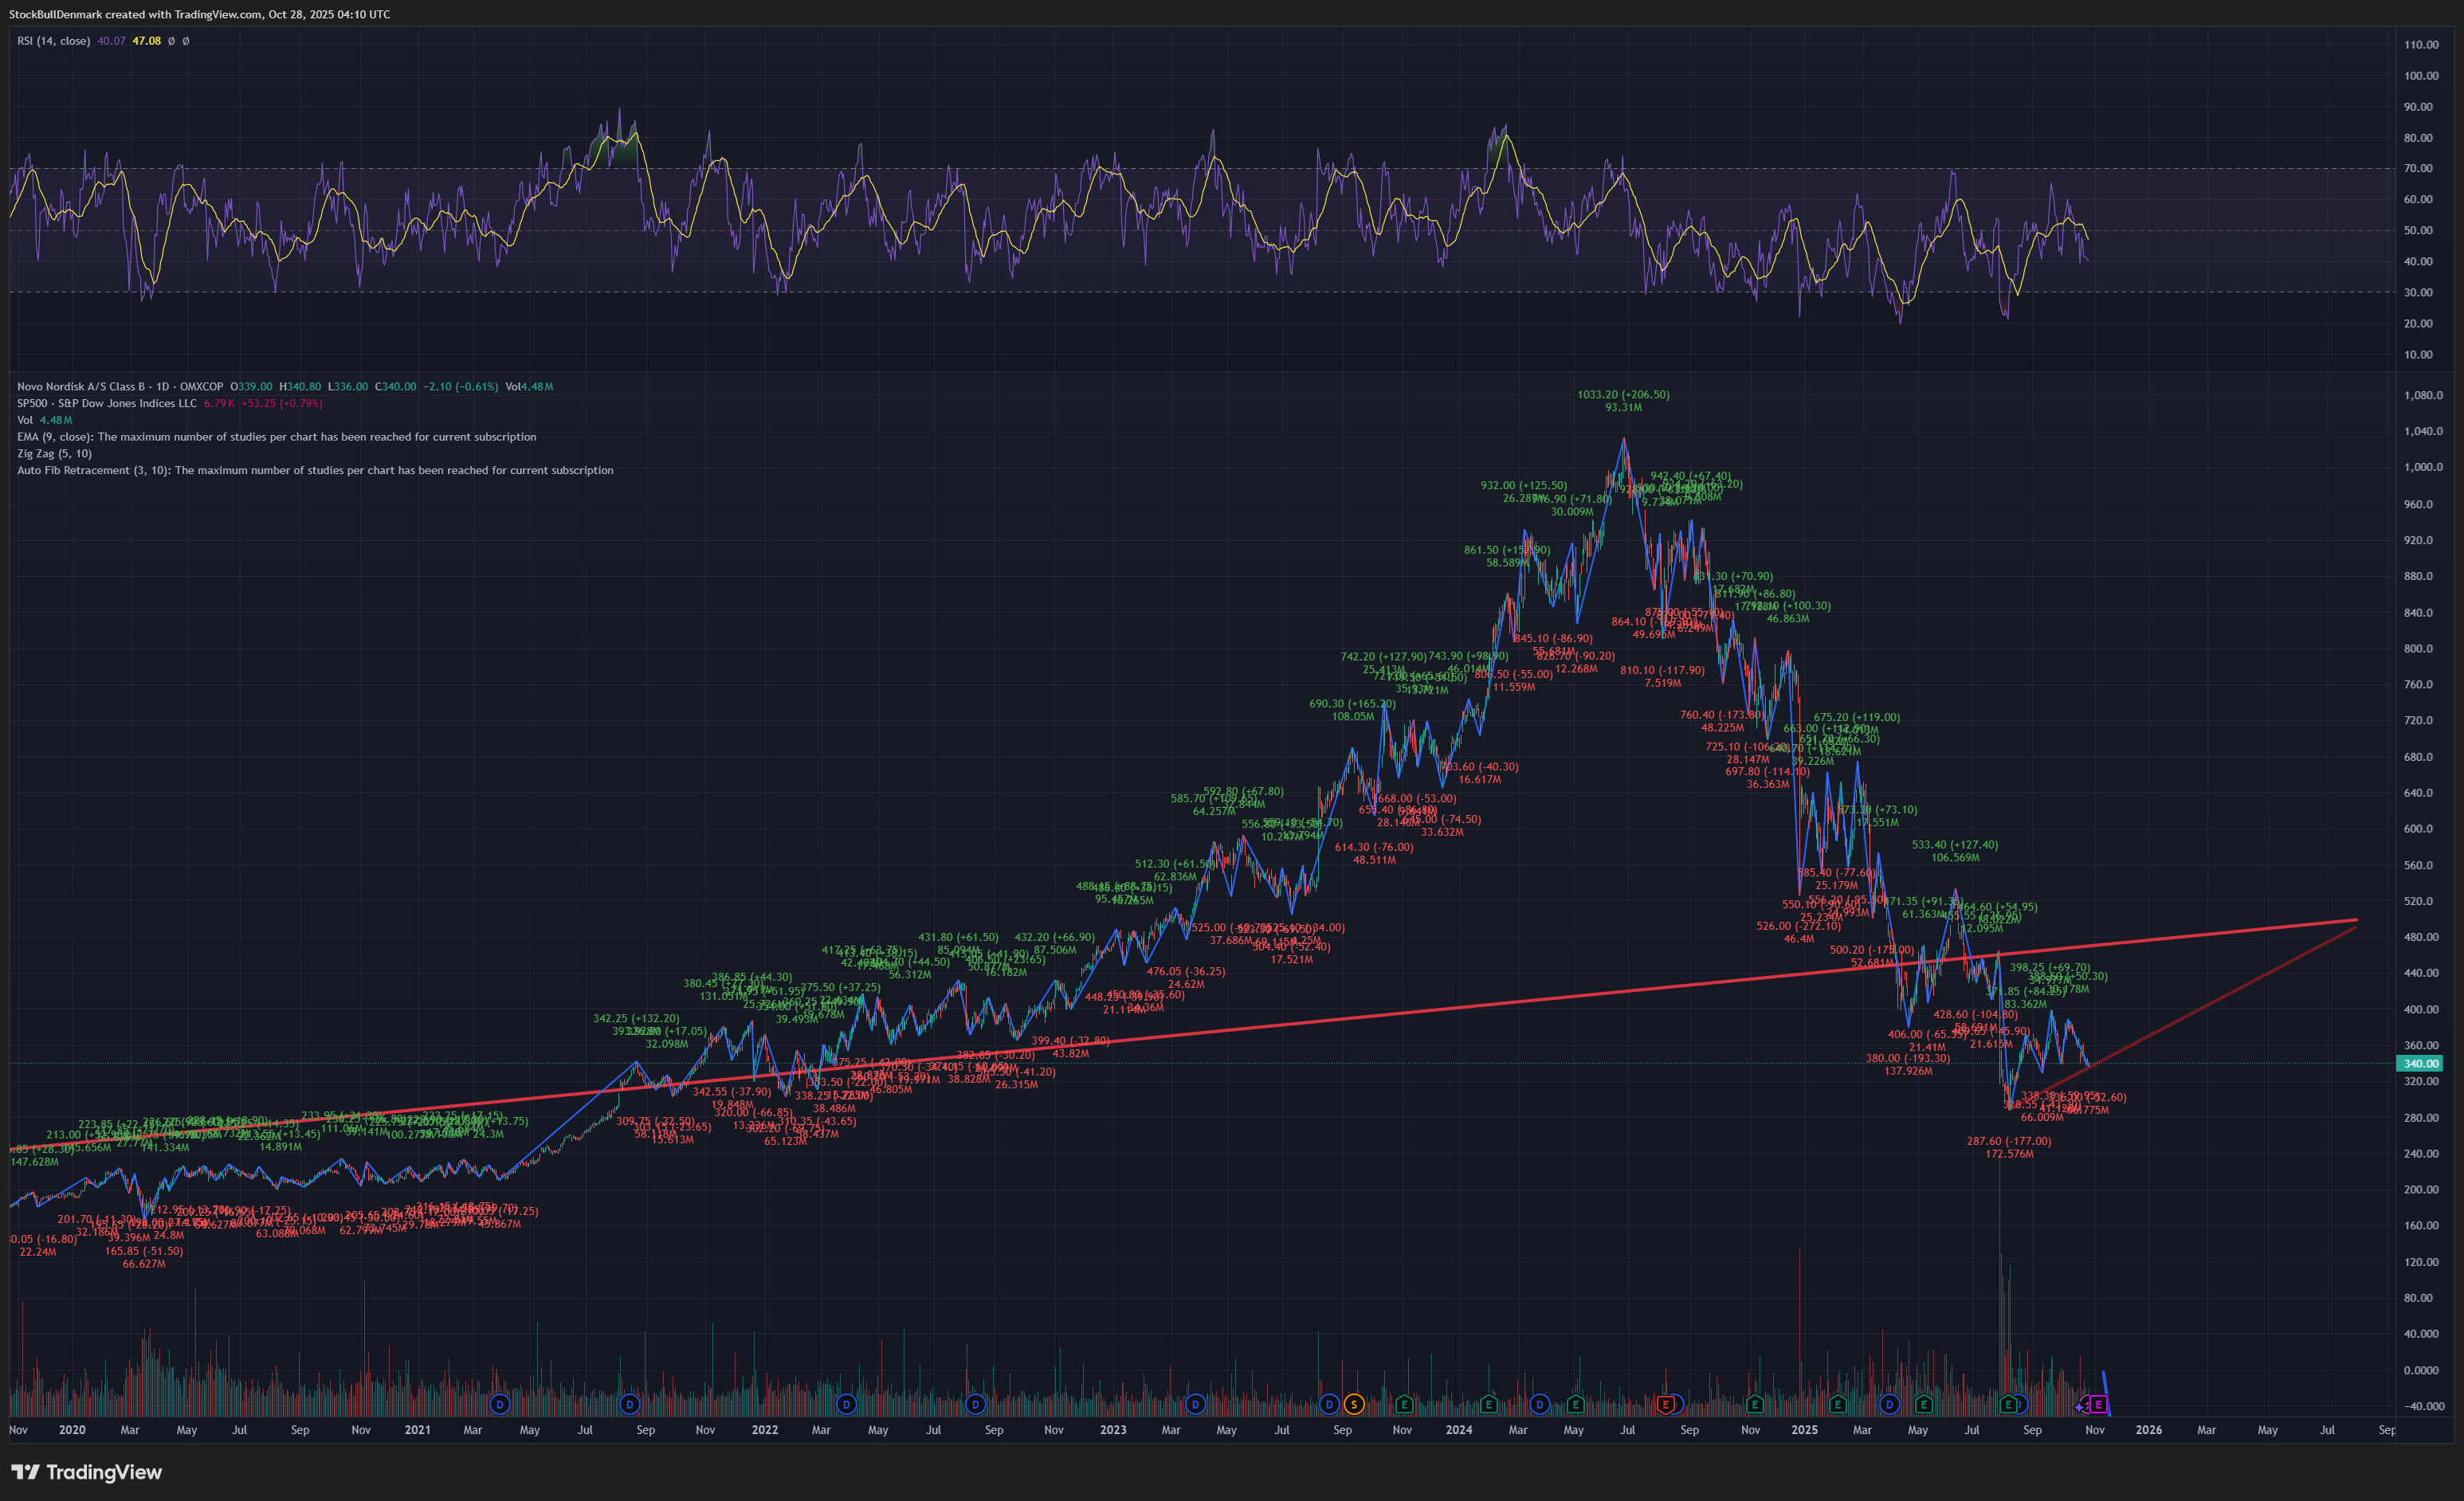2464x1501 pixels.
Task: Select the 165.85 (-51.50) swing low label
Action: coord(144,1250)
